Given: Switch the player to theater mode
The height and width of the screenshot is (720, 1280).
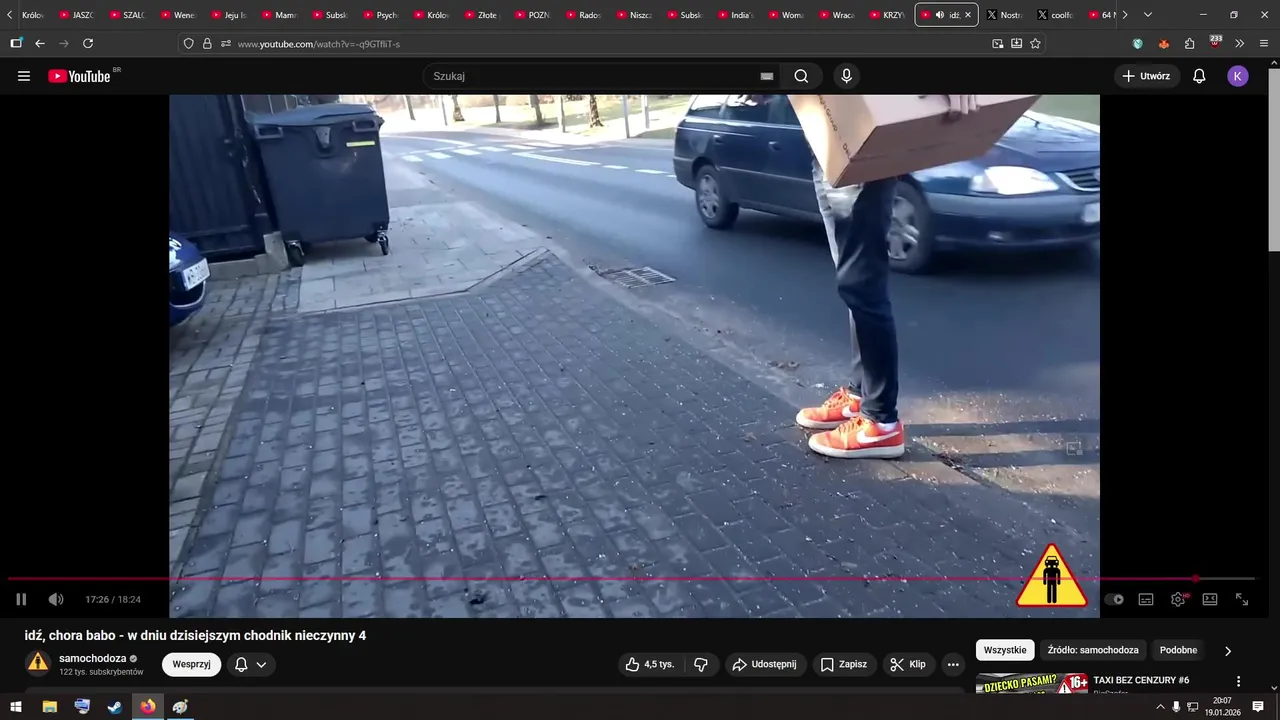Looking at the screenshot, I should [1210, 599].
